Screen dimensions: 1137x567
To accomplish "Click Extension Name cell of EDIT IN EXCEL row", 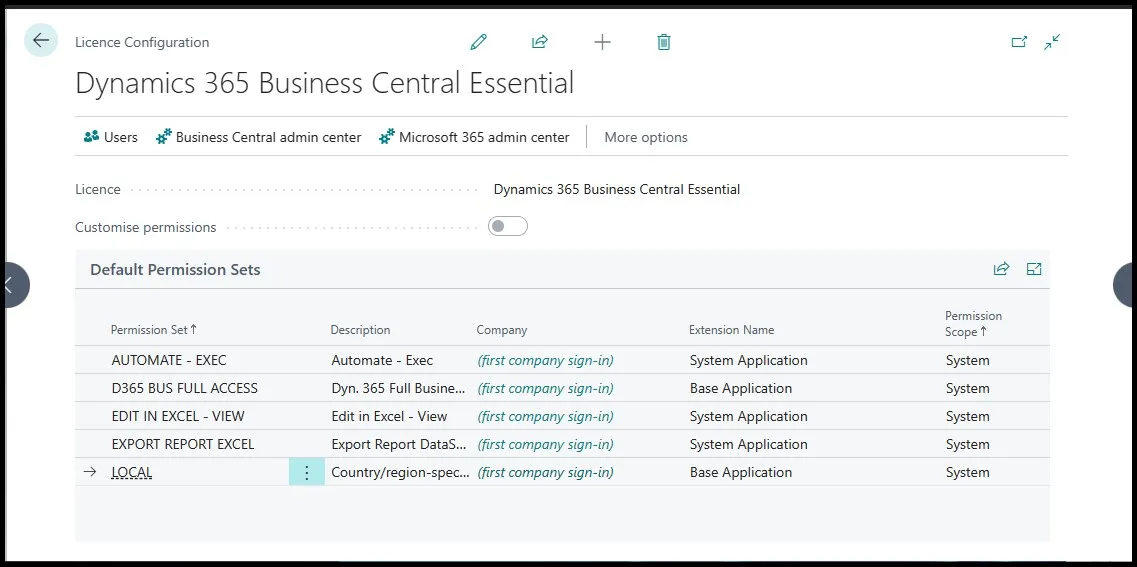I will pyautogui.click(x=748, y=417).
